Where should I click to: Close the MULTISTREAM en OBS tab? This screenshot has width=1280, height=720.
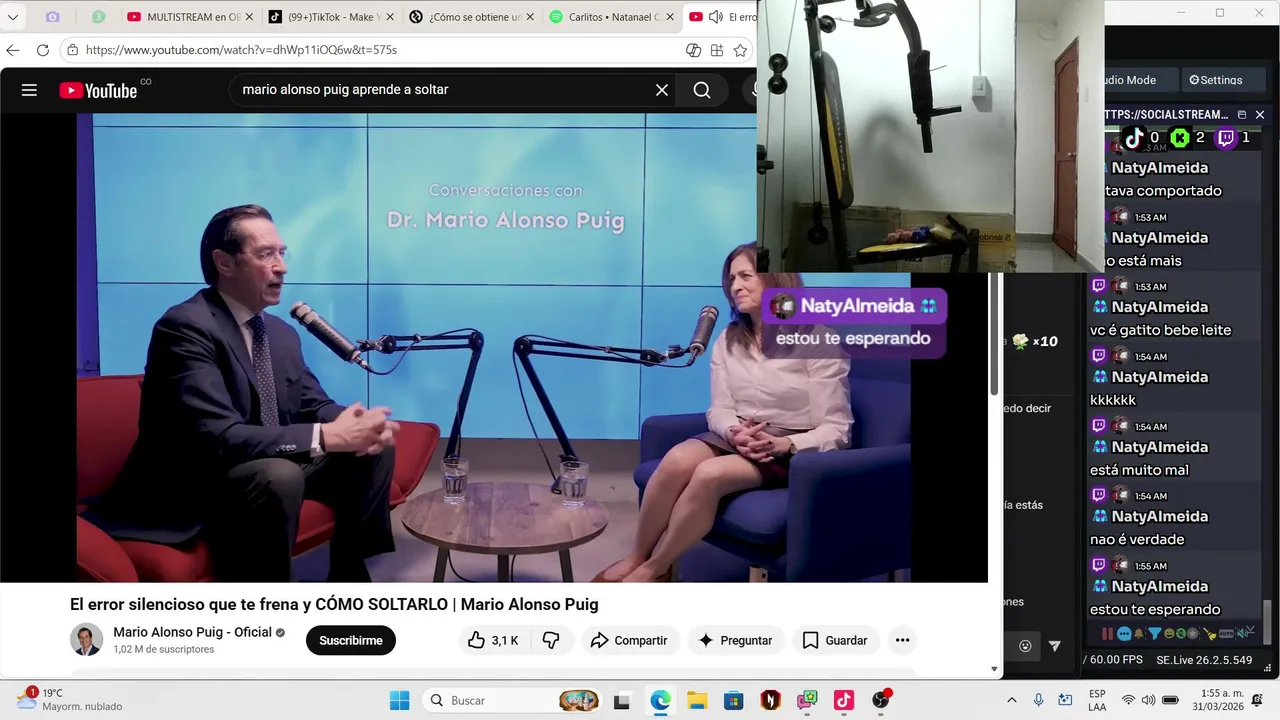[x=248, y=17]
